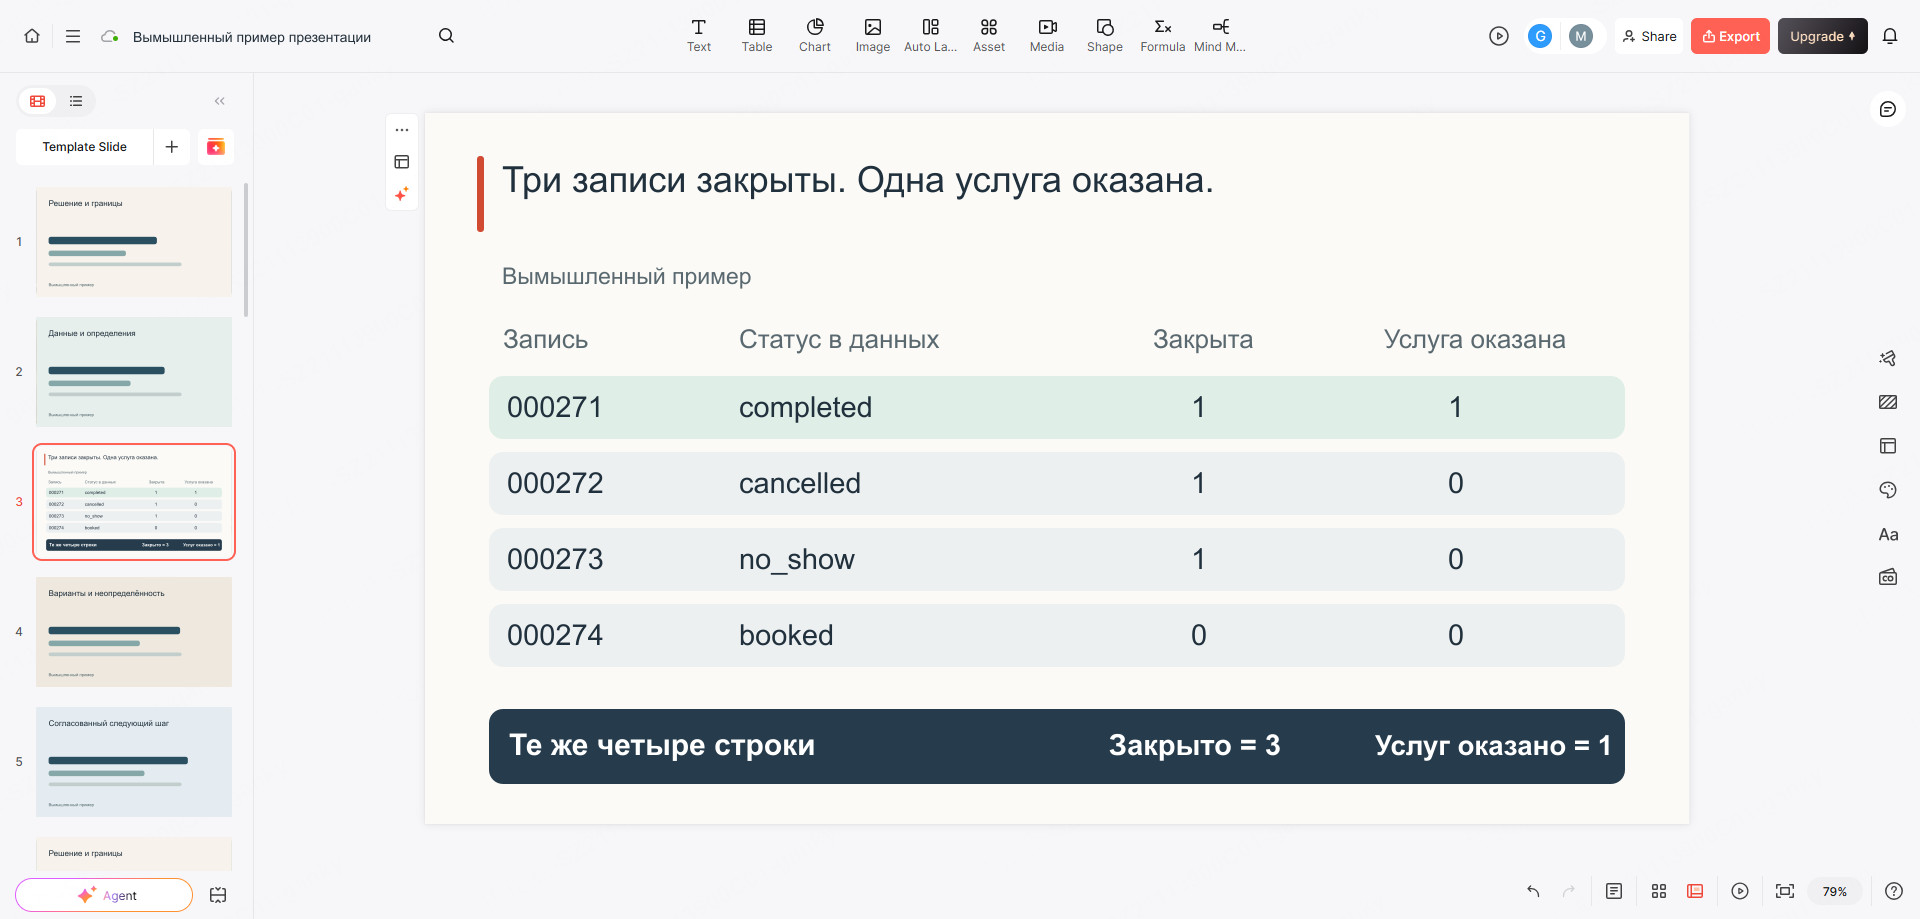Image resolution: width=1920 pixels, height=919 pixels.
Task: Open the comments panel icon
Action: click(1888, 109)
